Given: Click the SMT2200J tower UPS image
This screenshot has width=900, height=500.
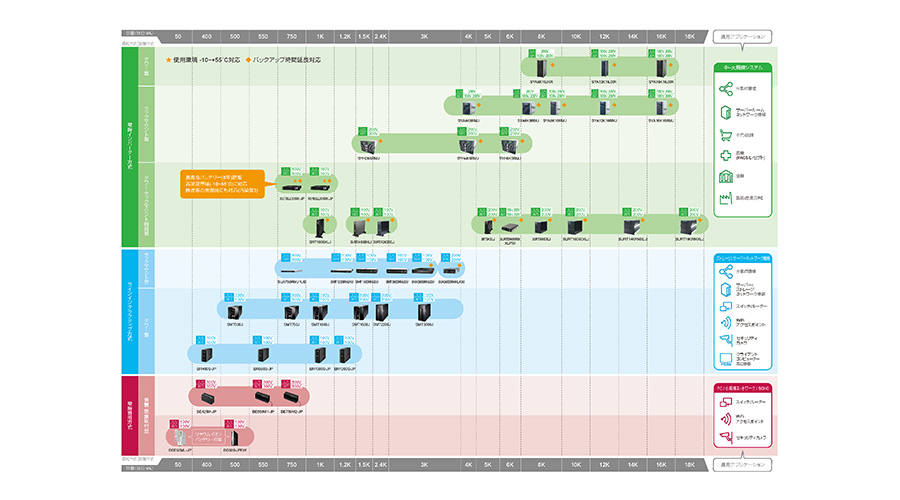Looking at the screenshot, I should 381,312.
